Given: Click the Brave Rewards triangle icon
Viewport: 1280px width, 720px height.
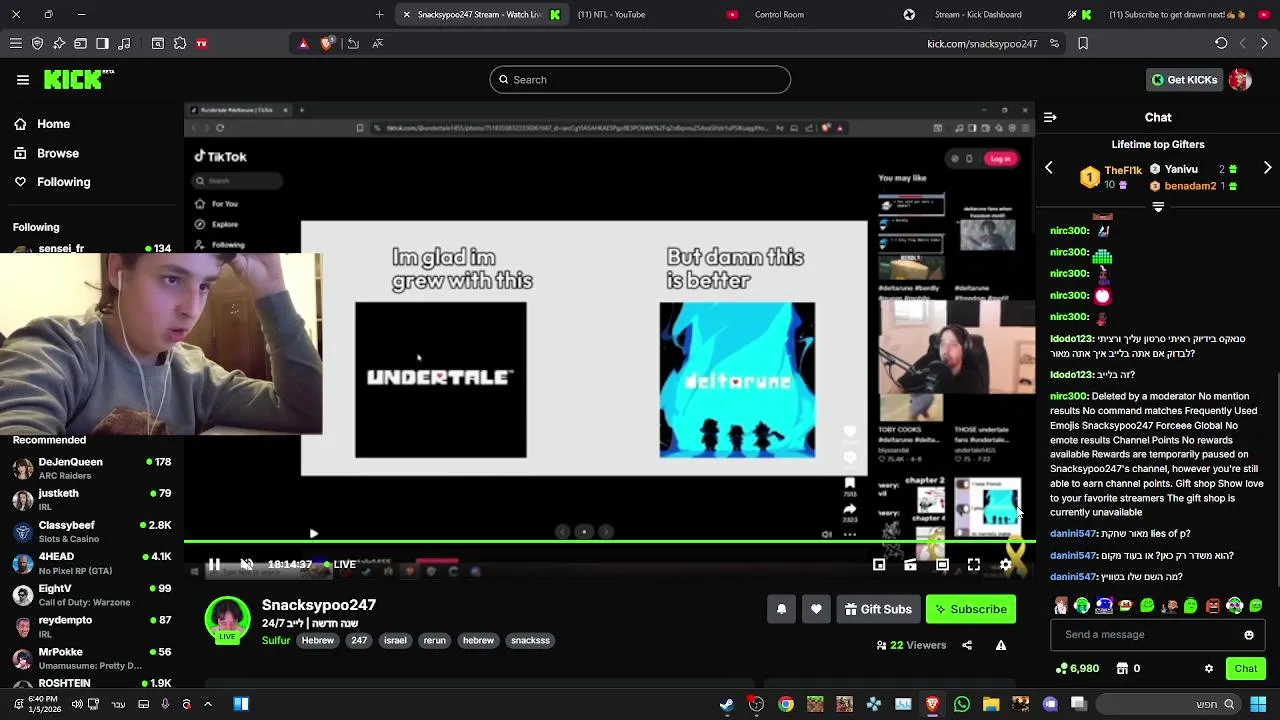Looking at the screenshot, I should (303, 43).
